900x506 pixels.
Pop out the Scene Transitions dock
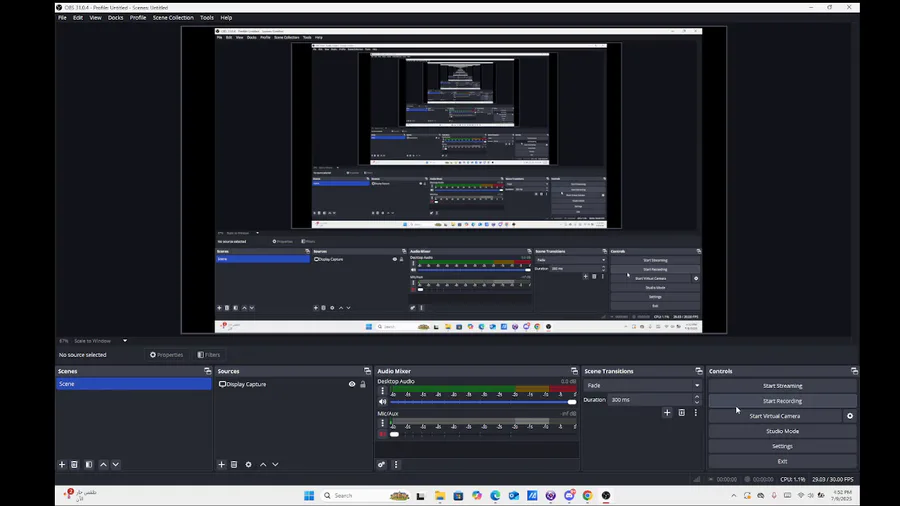point(699,371)
